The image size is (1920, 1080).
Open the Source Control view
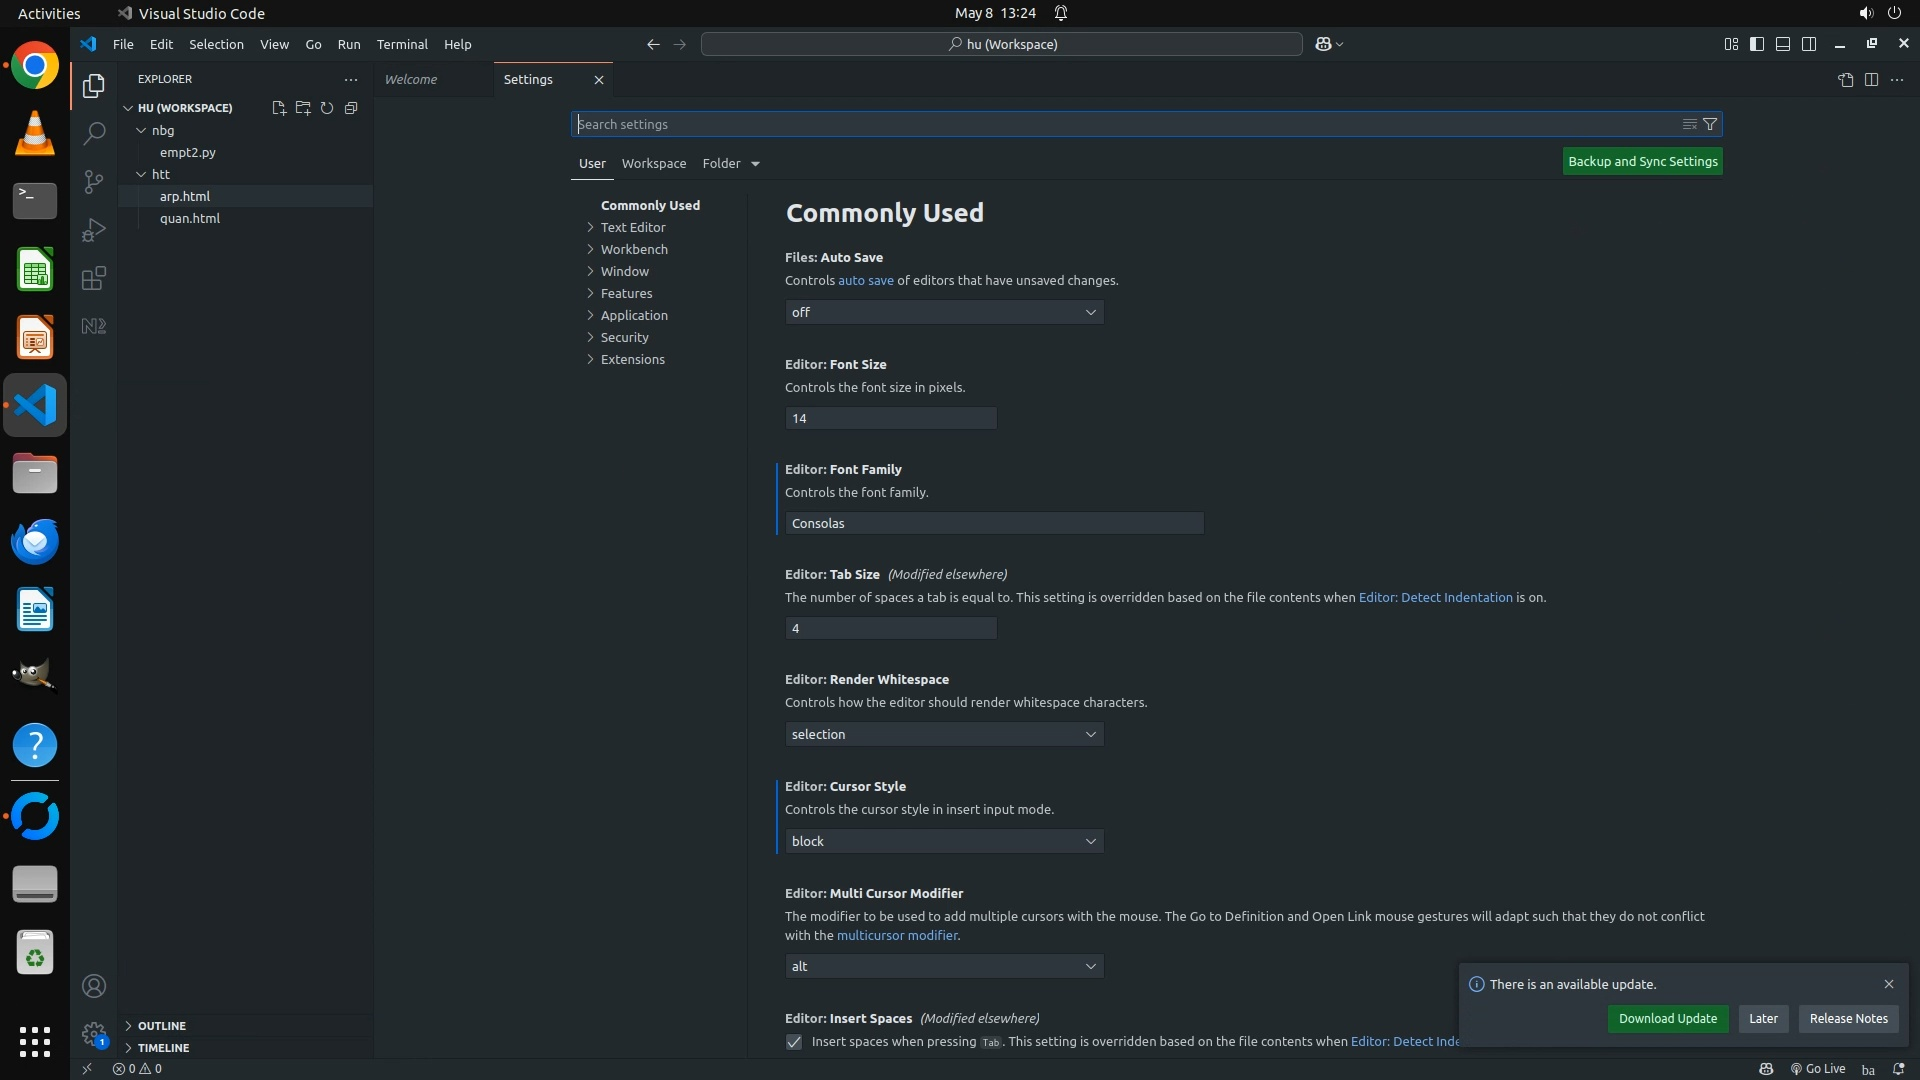(x=94, y=181)
